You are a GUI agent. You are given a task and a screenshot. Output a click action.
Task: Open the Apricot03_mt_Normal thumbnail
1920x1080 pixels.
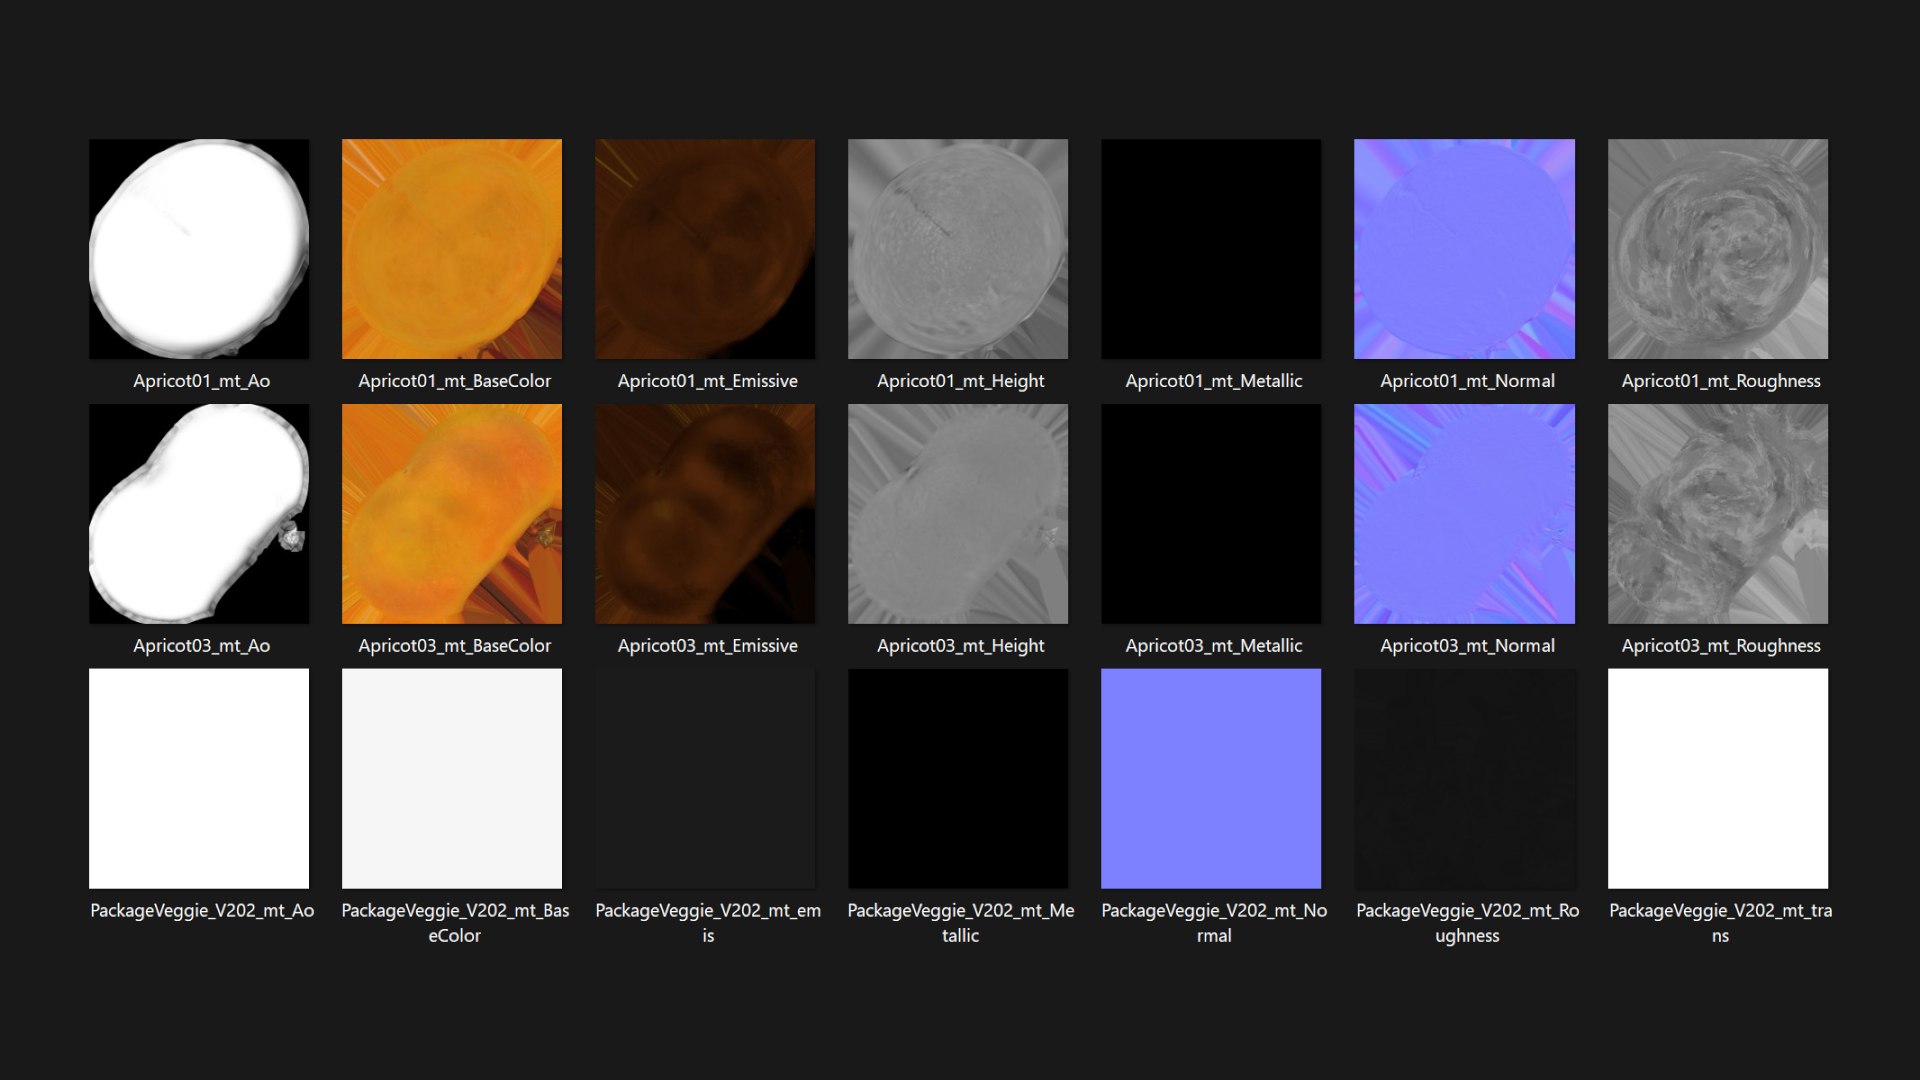point(1464,514)
